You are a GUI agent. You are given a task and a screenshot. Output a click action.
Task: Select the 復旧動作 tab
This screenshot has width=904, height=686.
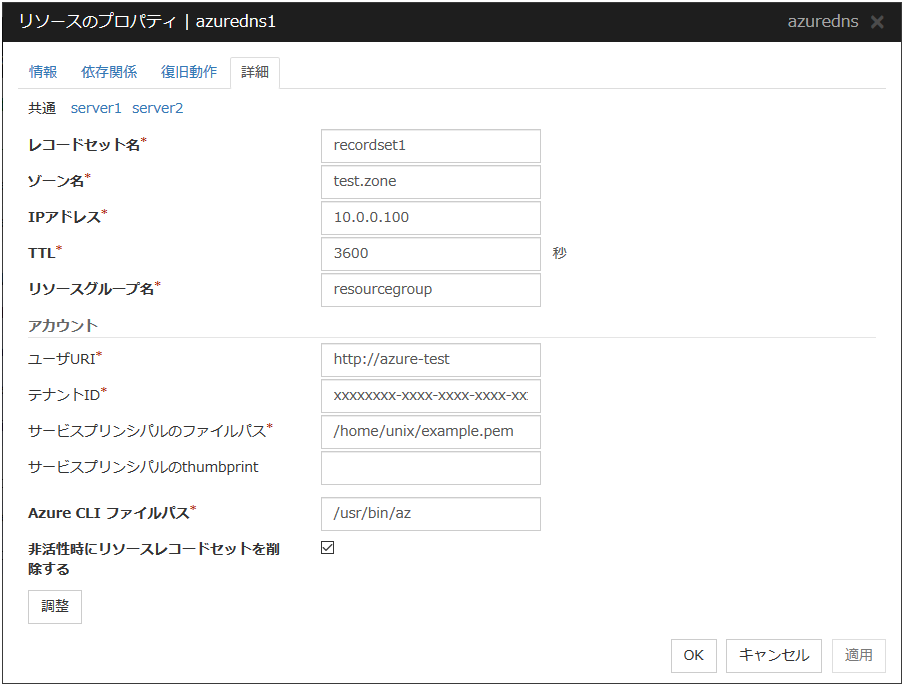click(189, 72)
